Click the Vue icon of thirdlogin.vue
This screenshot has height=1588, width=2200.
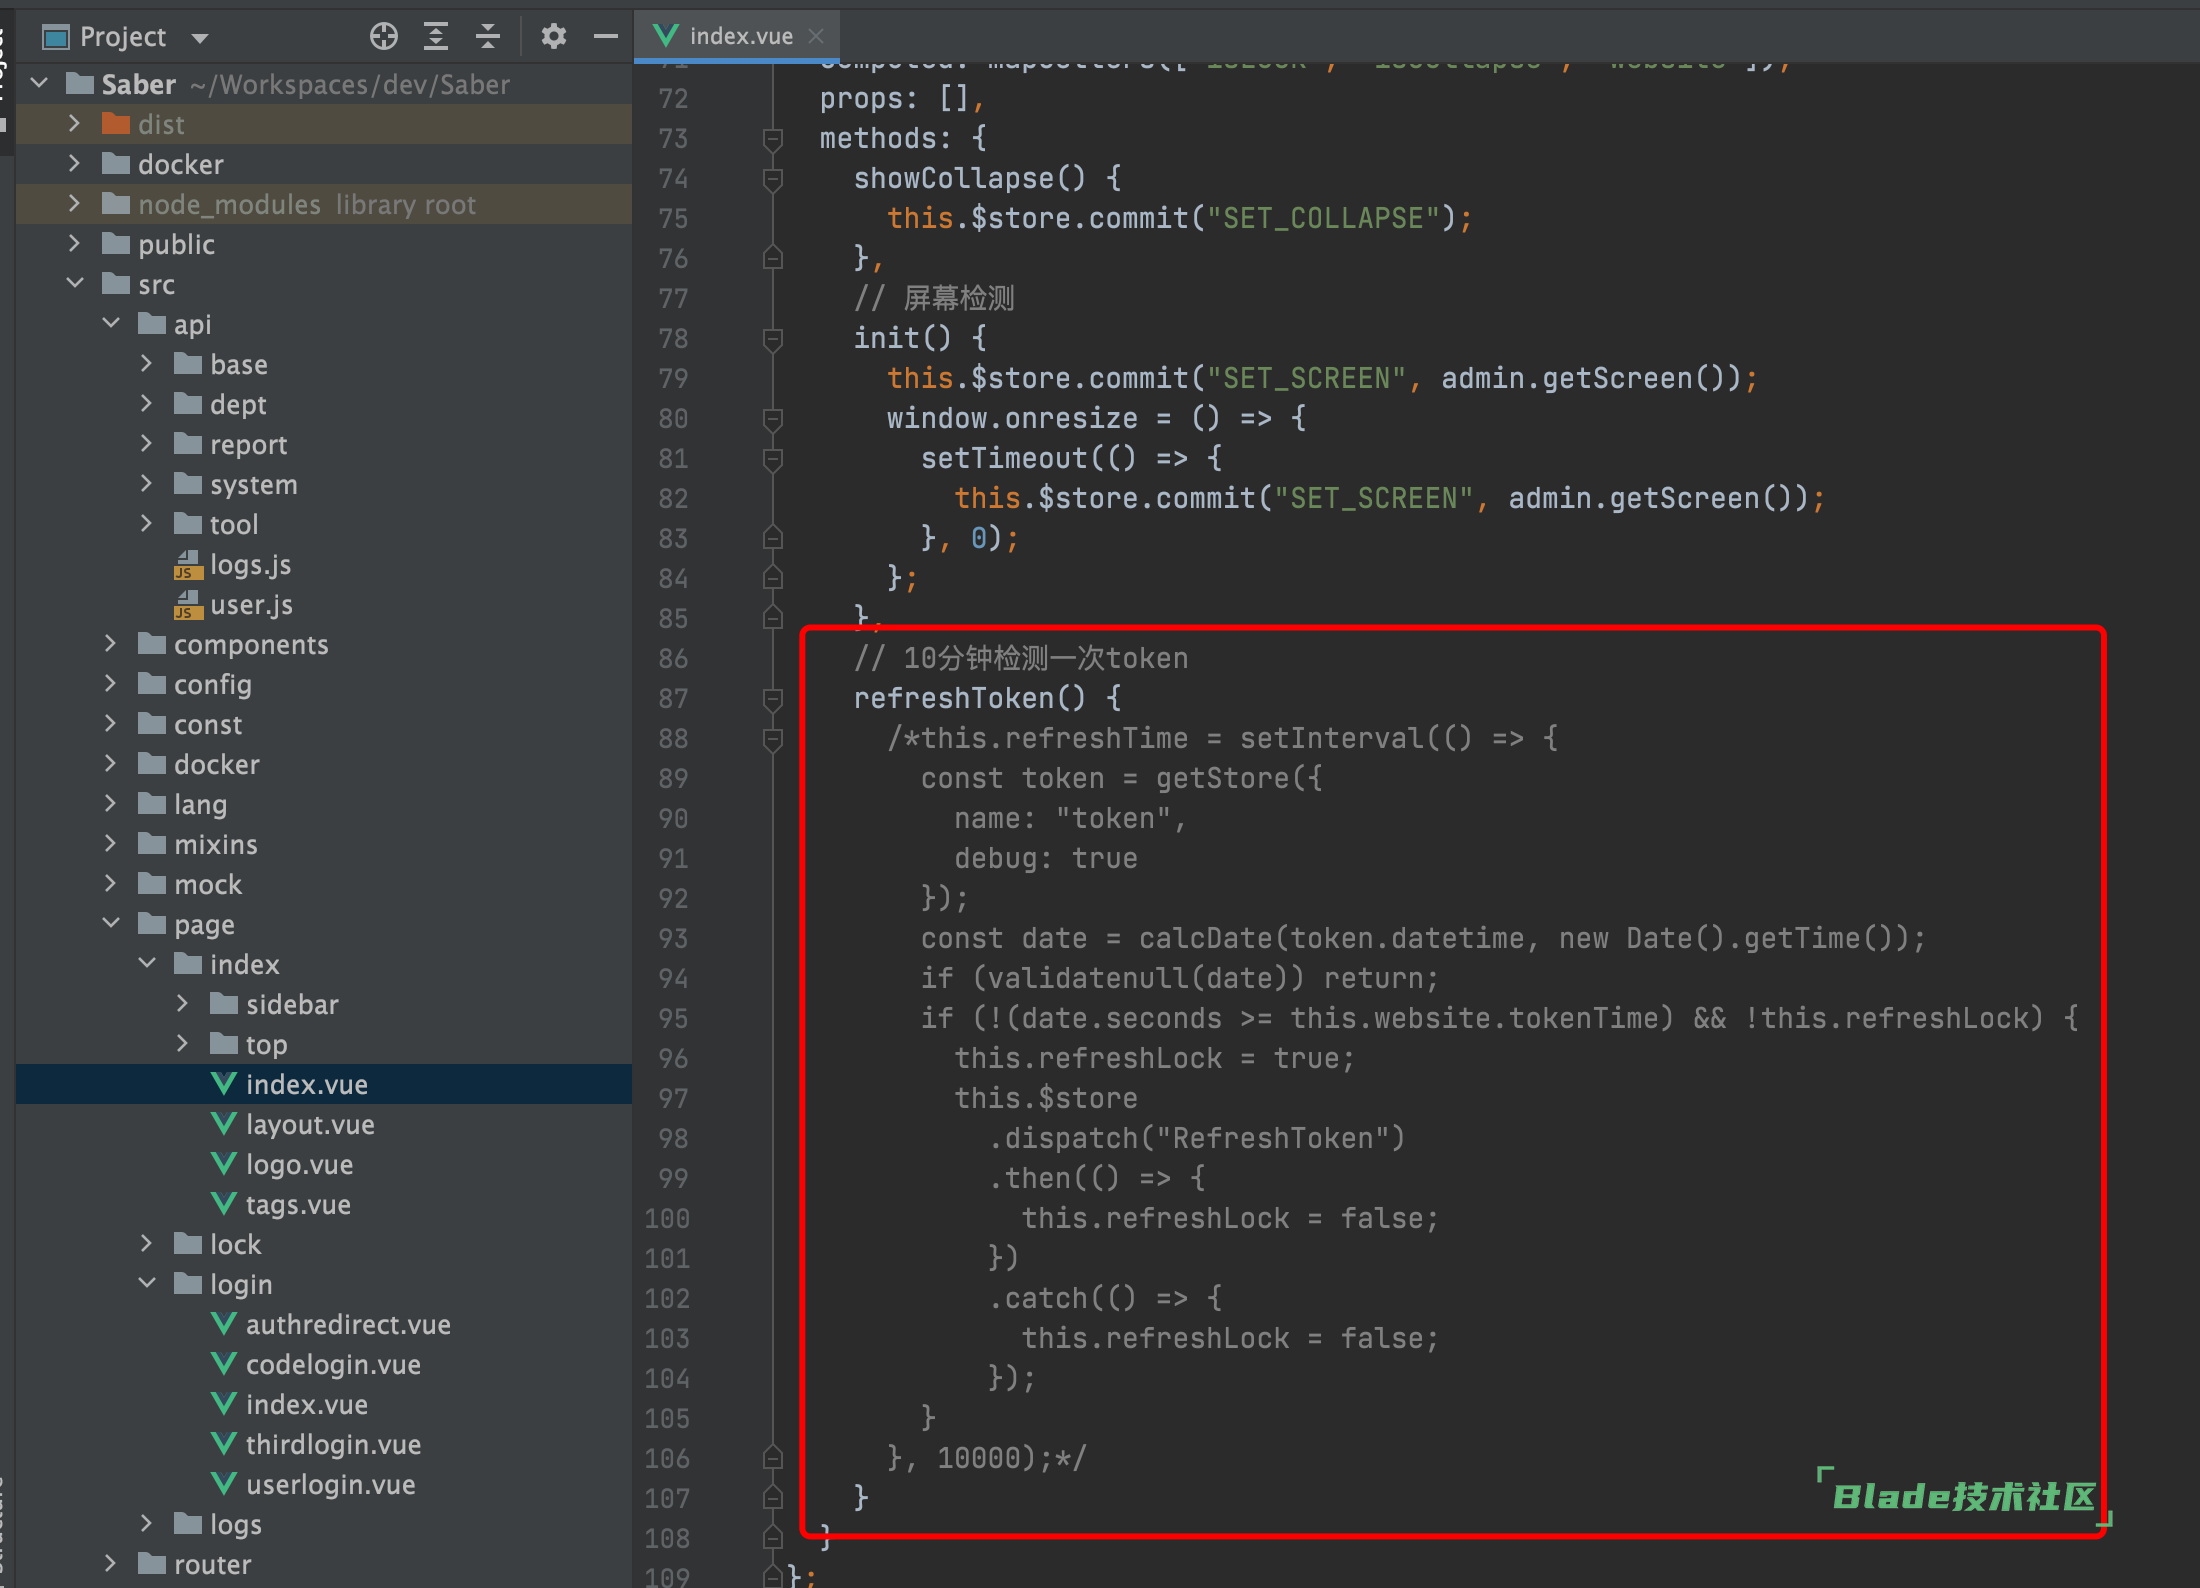point(224,1444)
